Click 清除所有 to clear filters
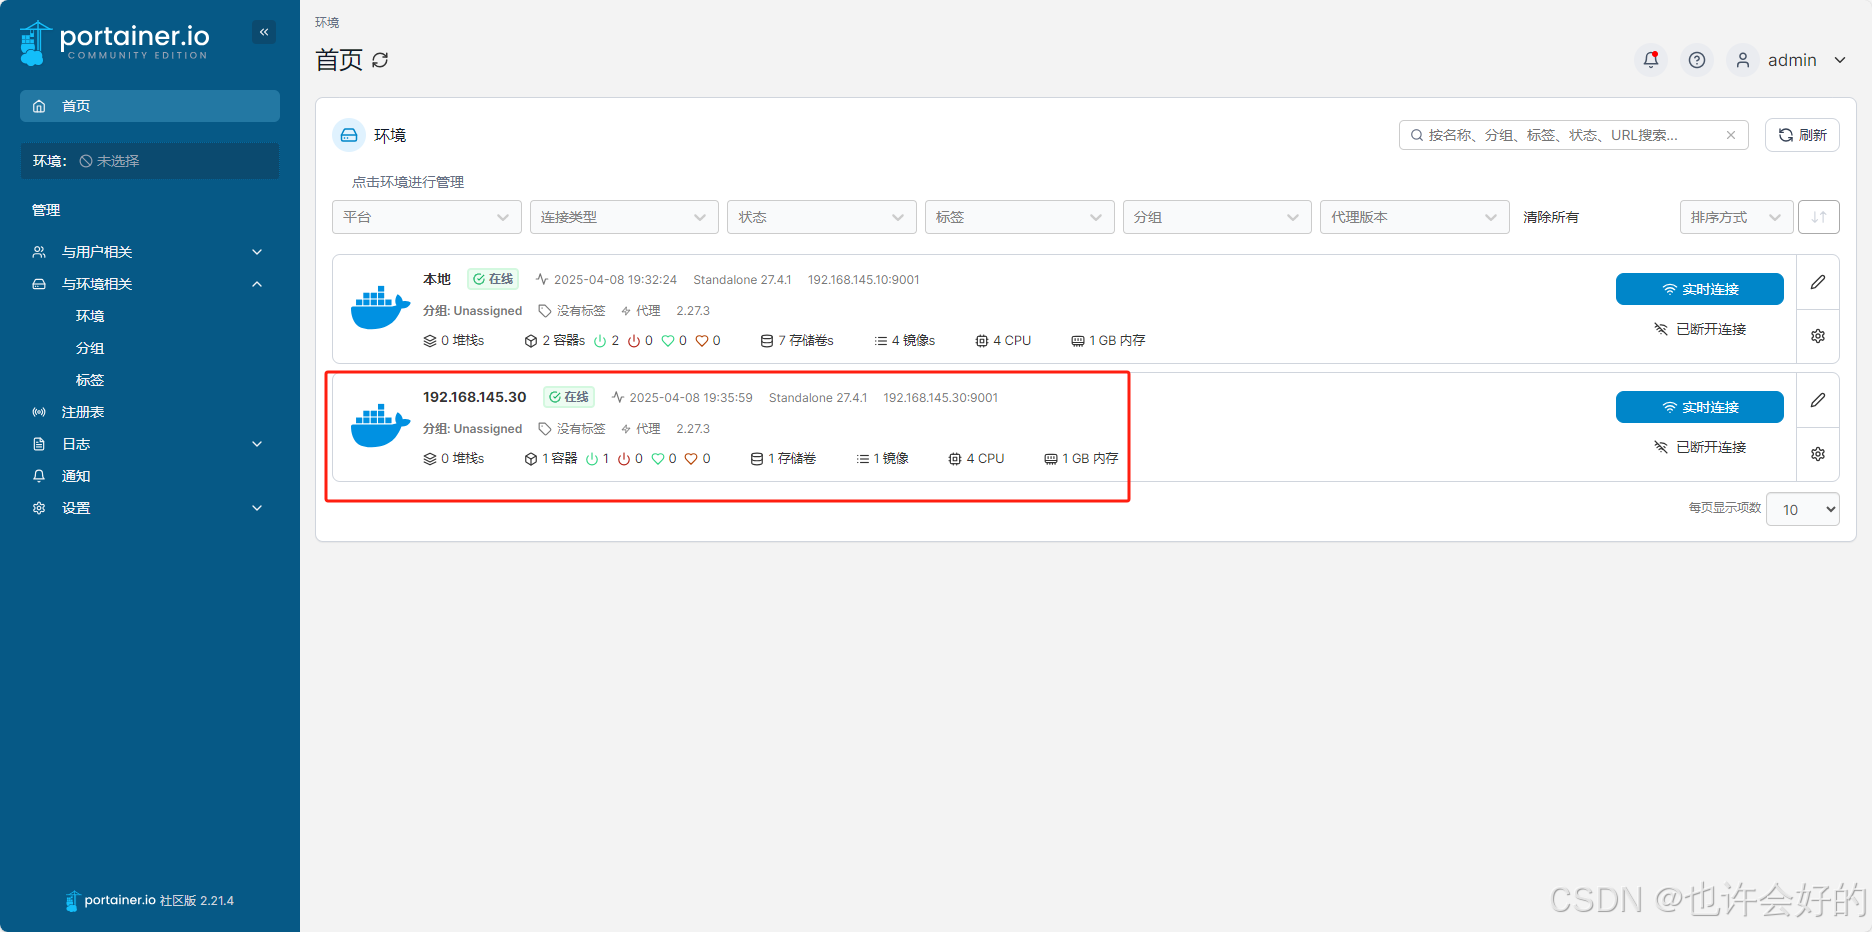This screenshot has width=1872, height=932. [x=1551, y=217]
